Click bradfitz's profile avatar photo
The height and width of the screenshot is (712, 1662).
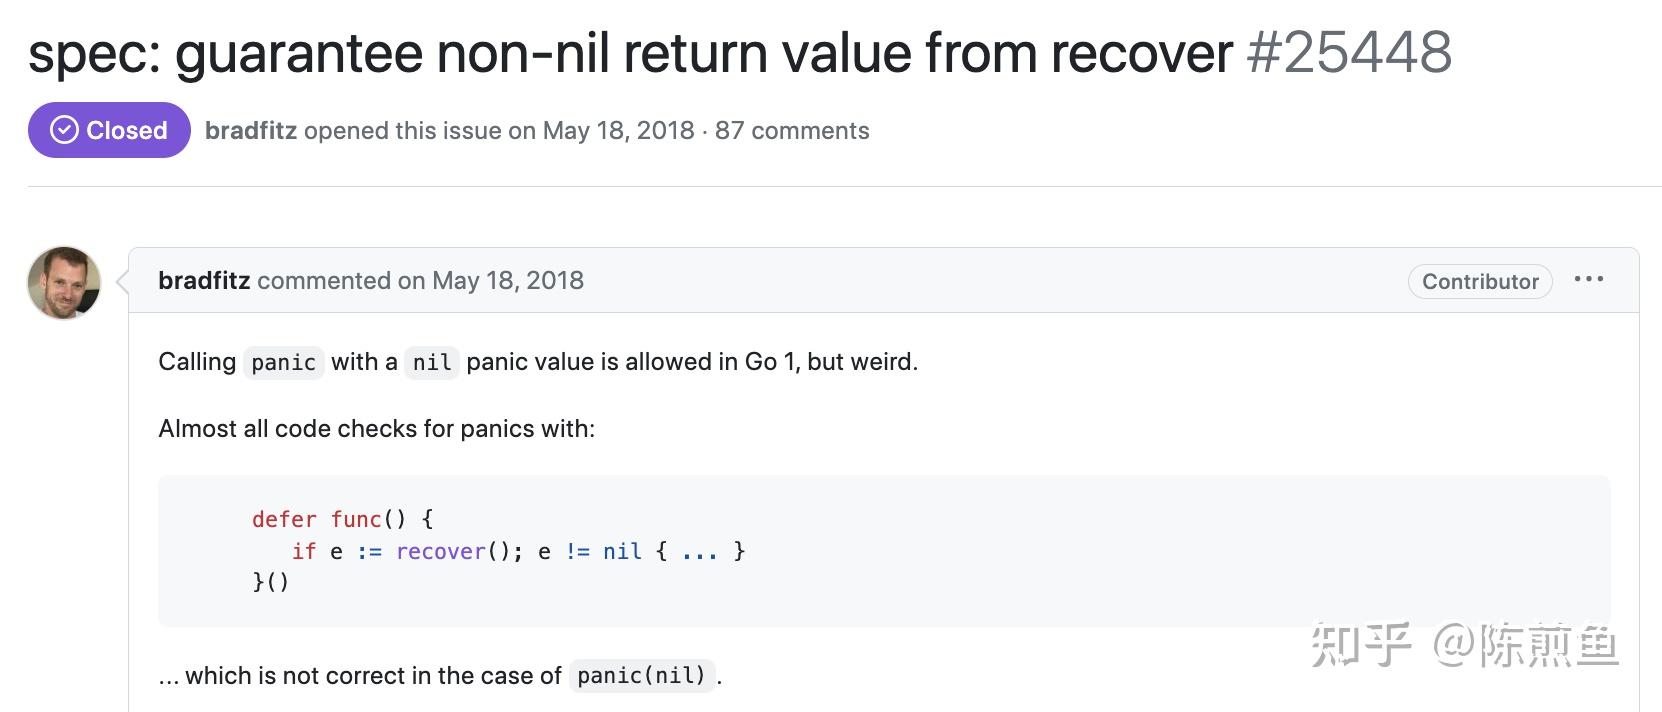click(x=64, y=283)
